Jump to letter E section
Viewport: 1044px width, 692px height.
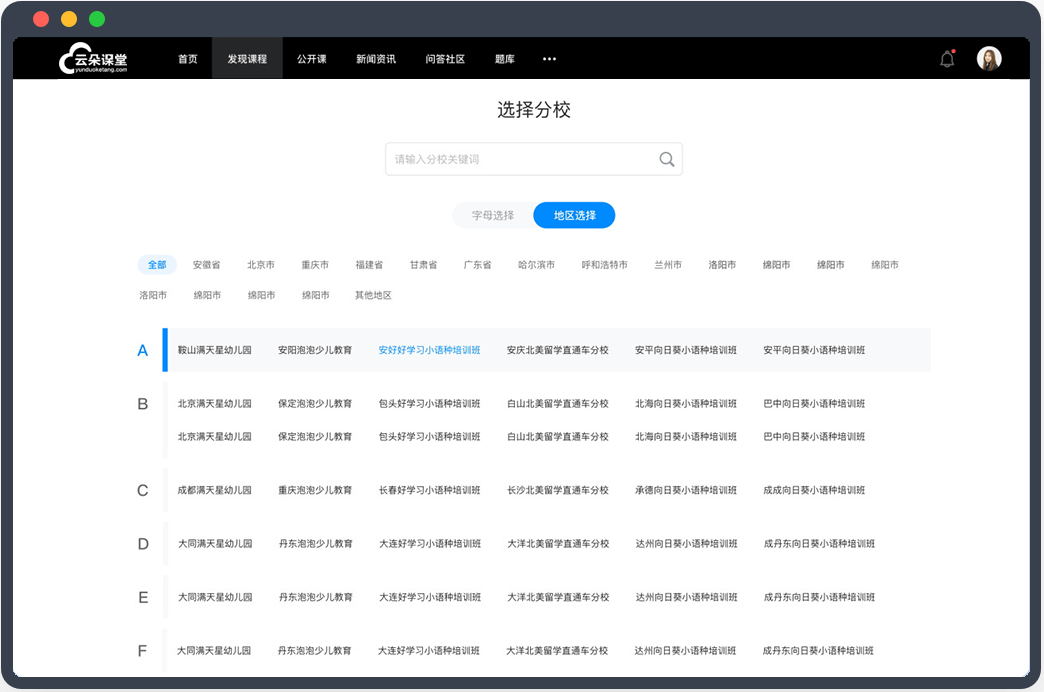[143, 597]
